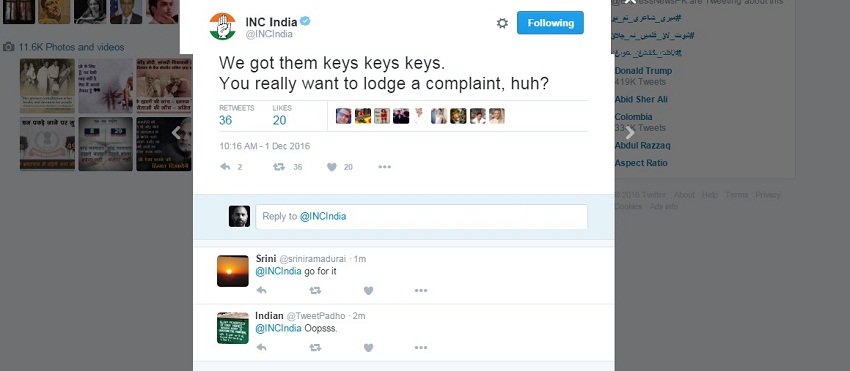
Task: View the 36 retweets count
Action: [226, 120]
